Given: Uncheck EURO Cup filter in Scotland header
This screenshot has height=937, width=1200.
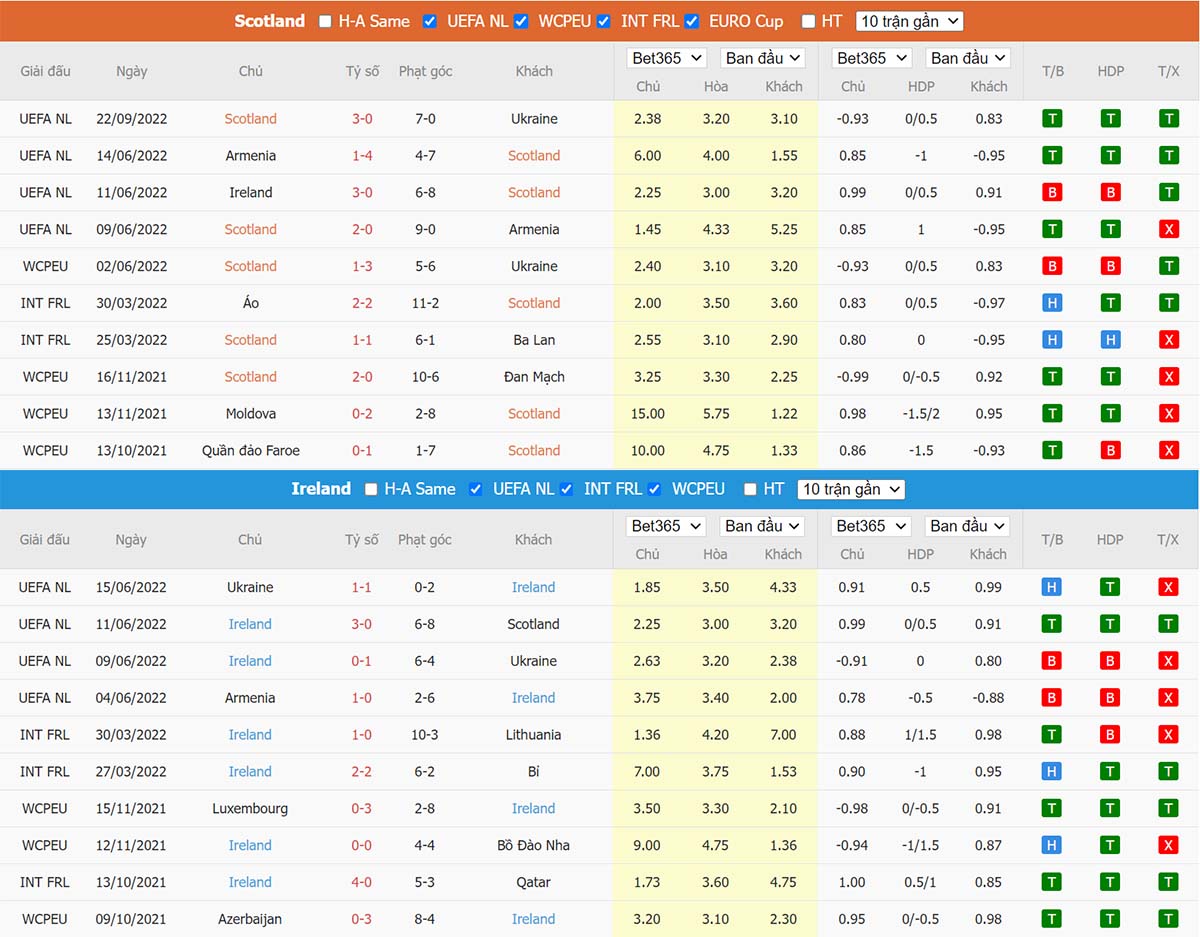Looking at the screenshot, I should pyautogui.click(x=692, y=21).
